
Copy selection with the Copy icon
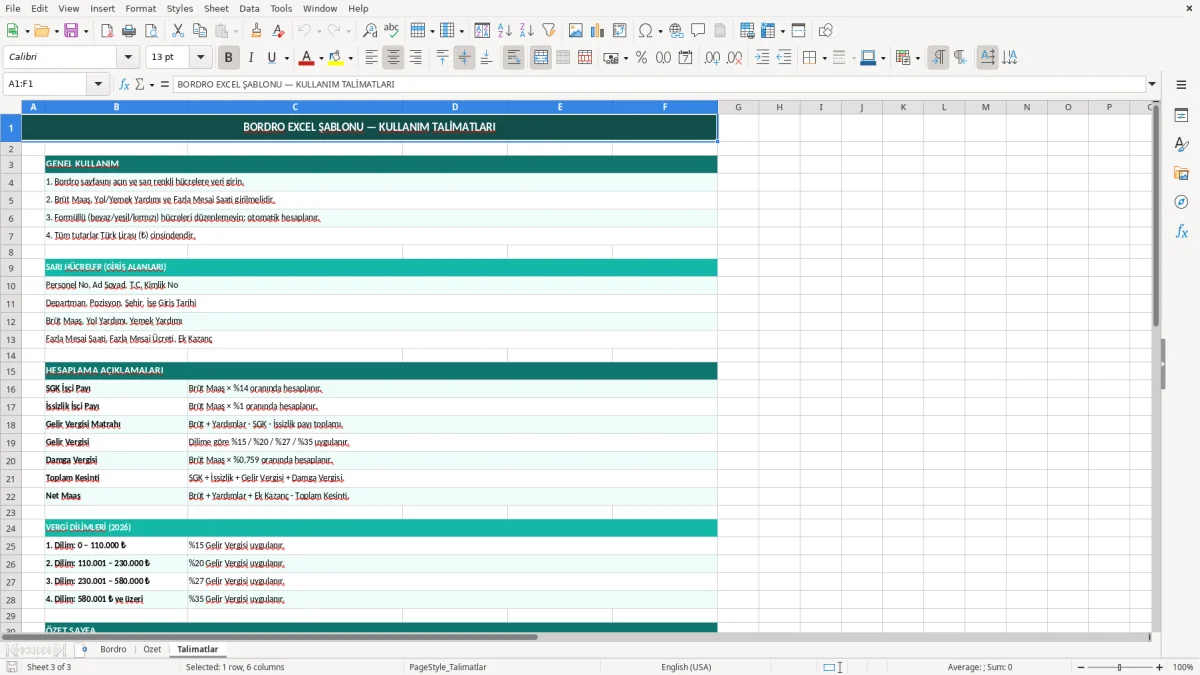coord(200,30)
